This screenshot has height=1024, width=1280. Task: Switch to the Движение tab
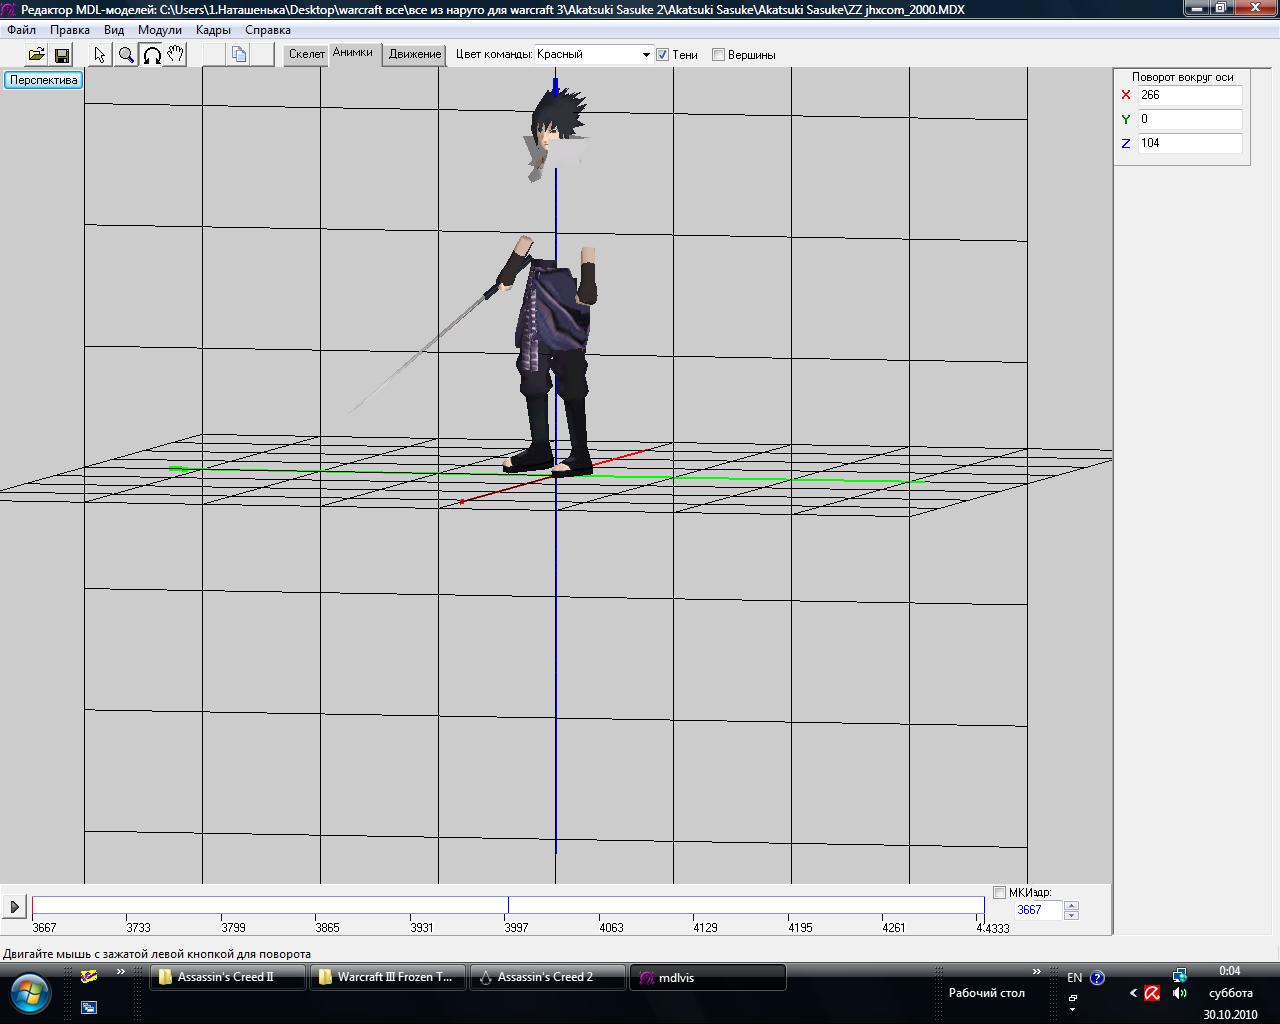(x=415, y=54)
